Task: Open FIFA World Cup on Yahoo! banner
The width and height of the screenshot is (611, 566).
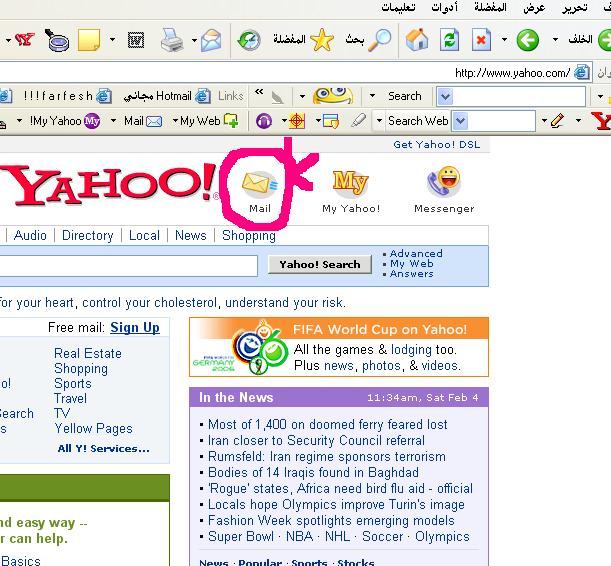Action: coord(339,347)
